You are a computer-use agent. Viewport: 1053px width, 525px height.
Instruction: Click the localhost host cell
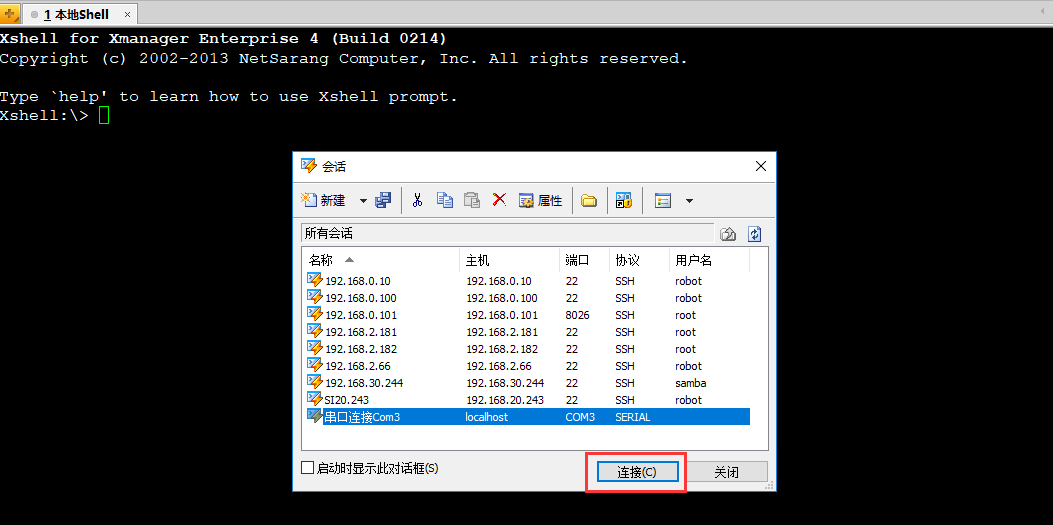[x=487, y=417]
